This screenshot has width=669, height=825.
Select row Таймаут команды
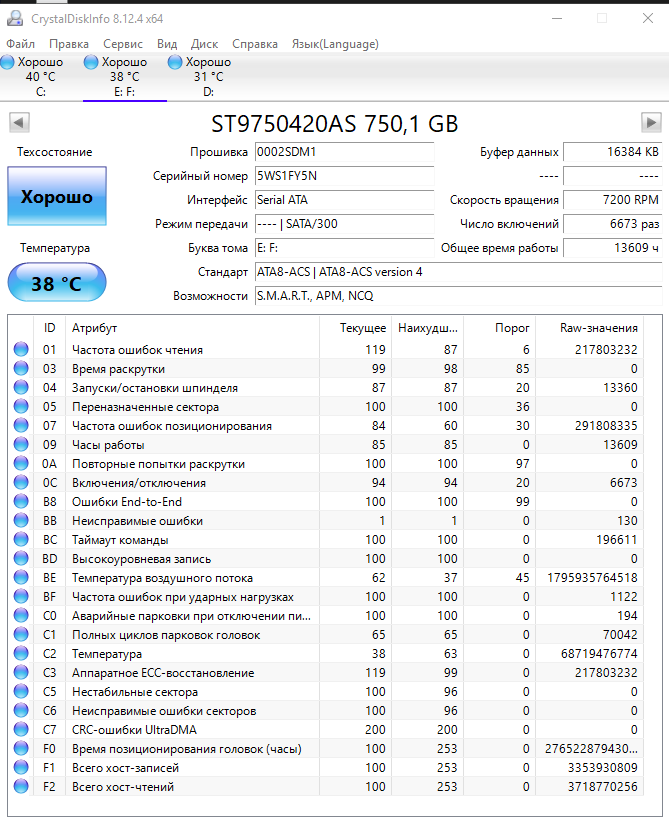(x=326, y=540)
